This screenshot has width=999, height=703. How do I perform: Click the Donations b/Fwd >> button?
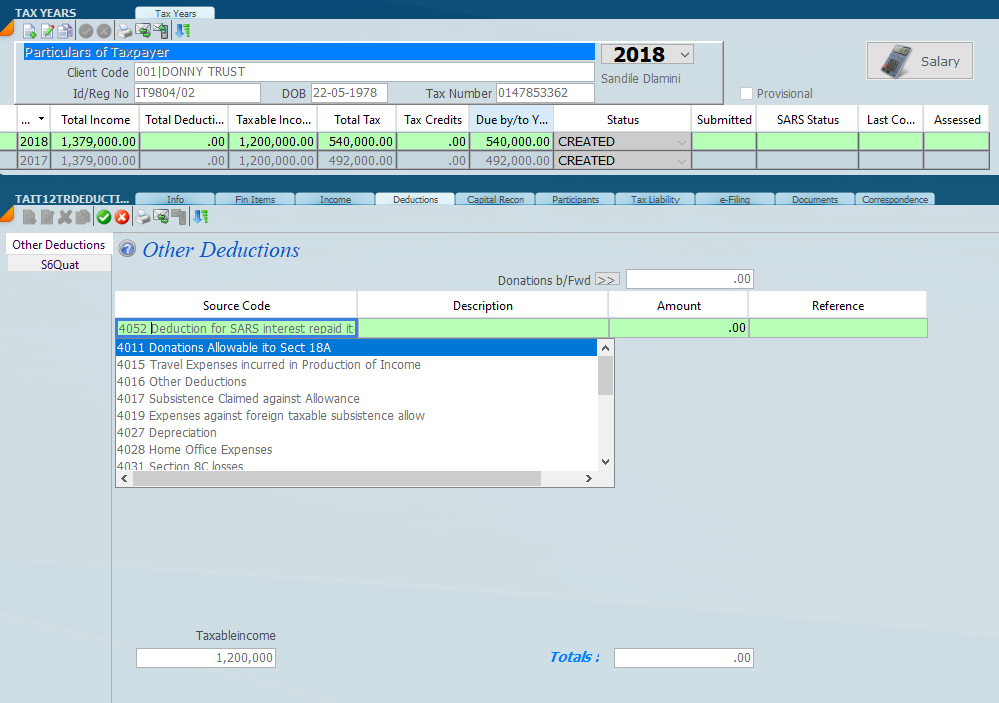point(607,280)
